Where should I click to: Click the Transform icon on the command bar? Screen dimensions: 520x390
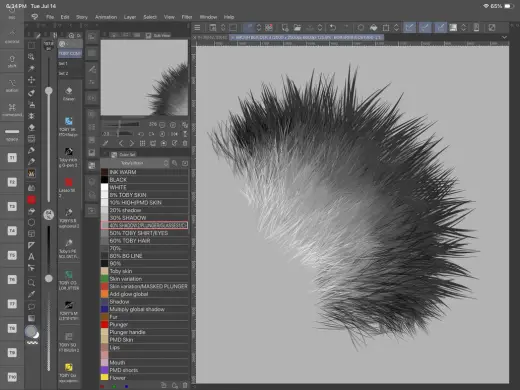[386, 28]
